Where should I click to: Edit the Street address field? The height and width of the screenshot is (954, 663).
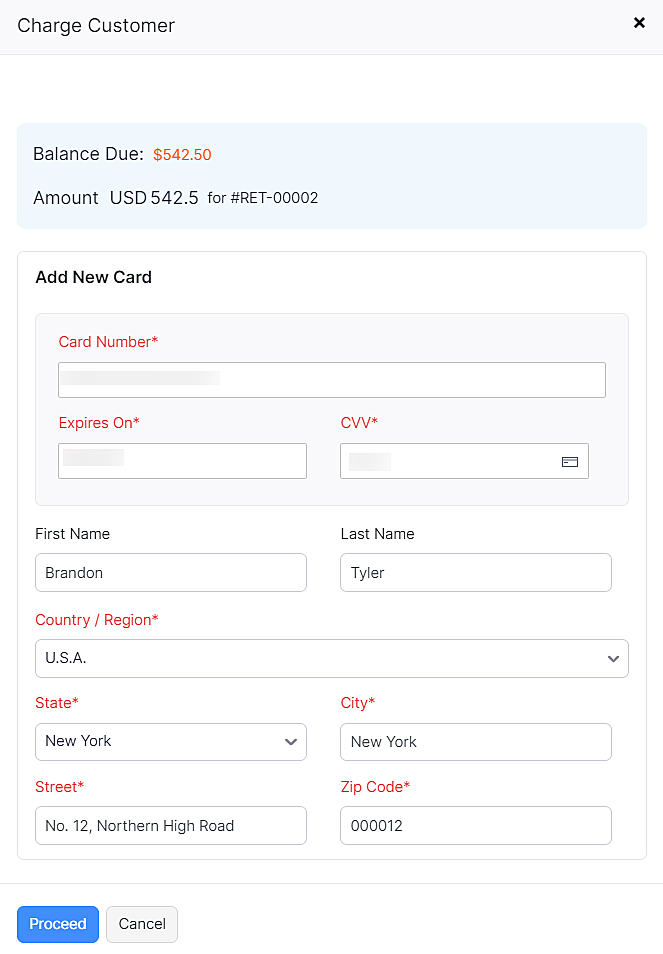click(170, 826)
